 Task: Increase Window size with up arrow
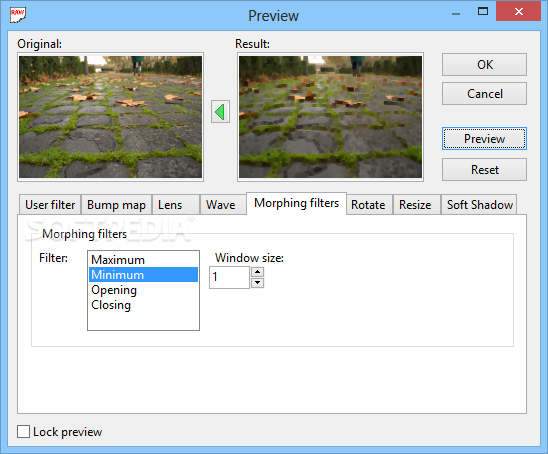pos(258,272)
